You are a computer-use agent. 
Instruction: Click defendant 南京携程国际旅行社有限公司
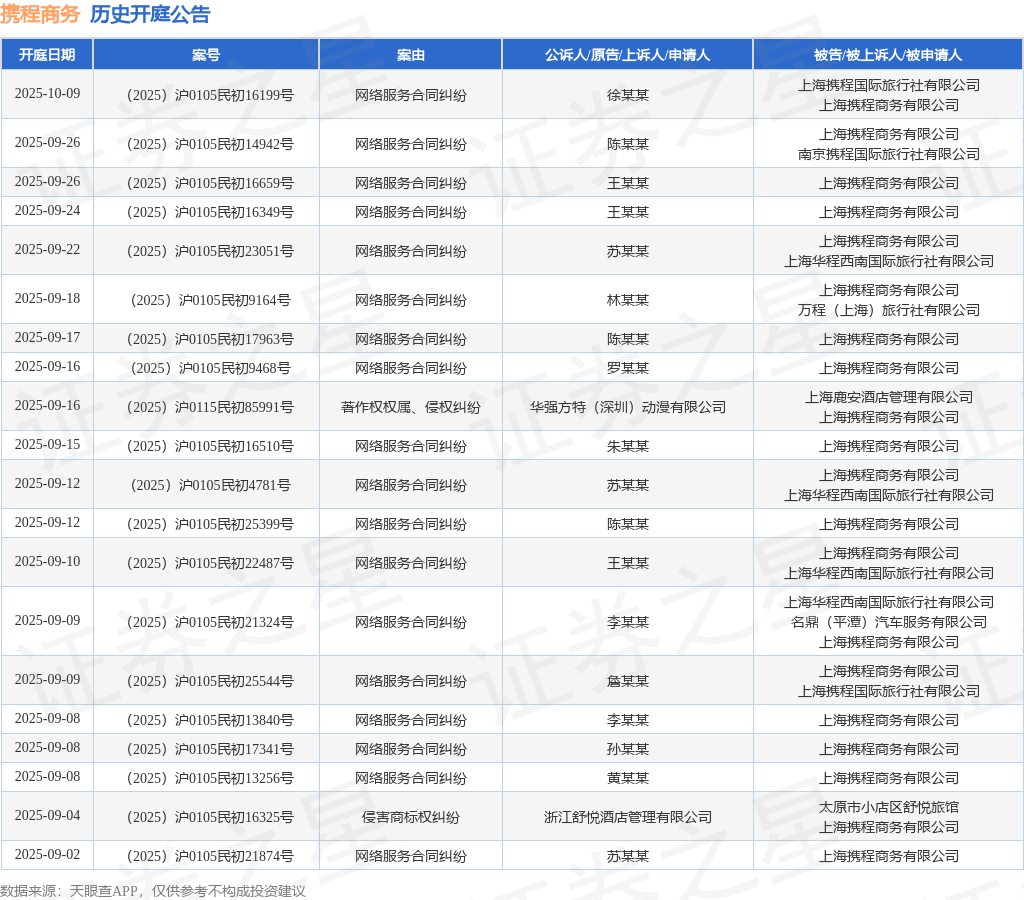point(889,154)
